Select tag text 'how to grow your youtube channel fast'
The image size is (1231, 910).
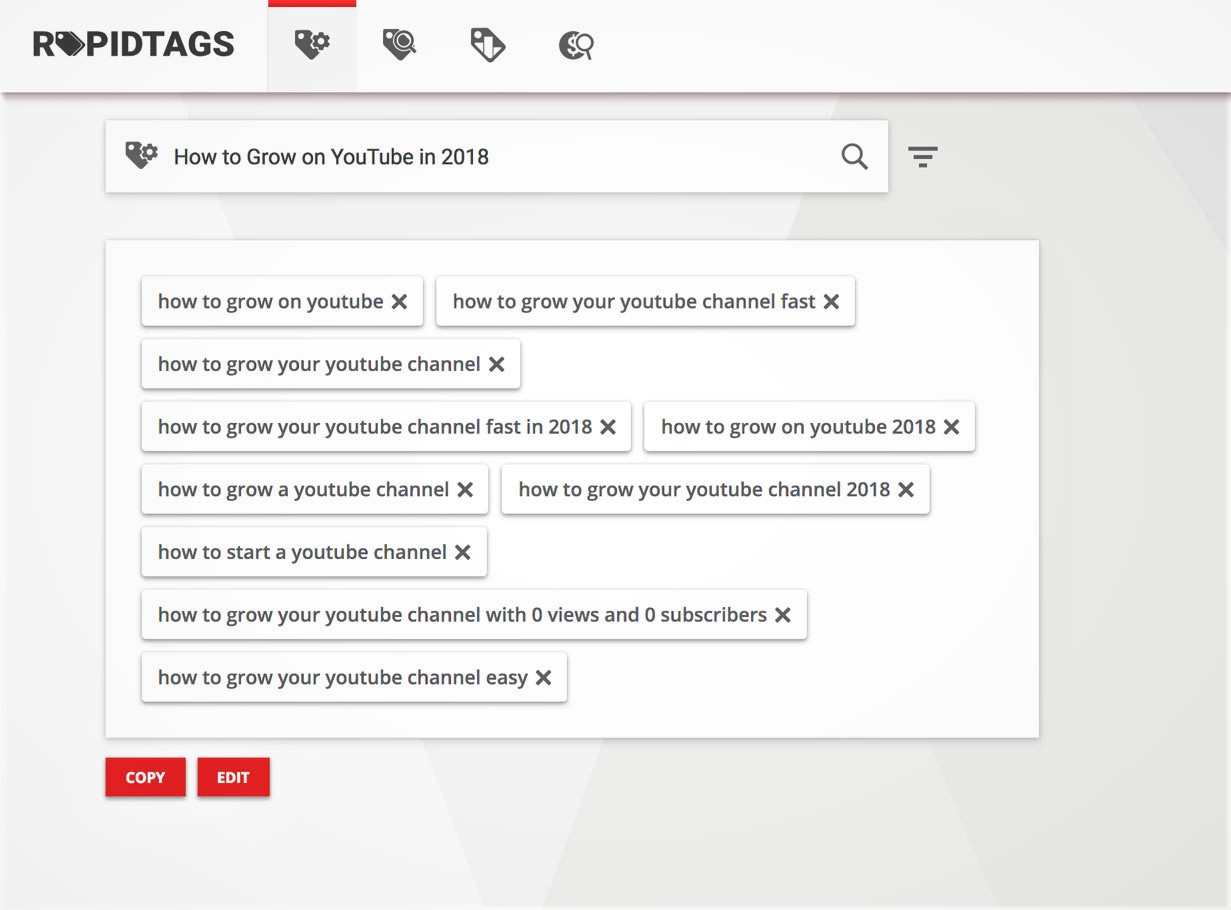coord(634,302)
